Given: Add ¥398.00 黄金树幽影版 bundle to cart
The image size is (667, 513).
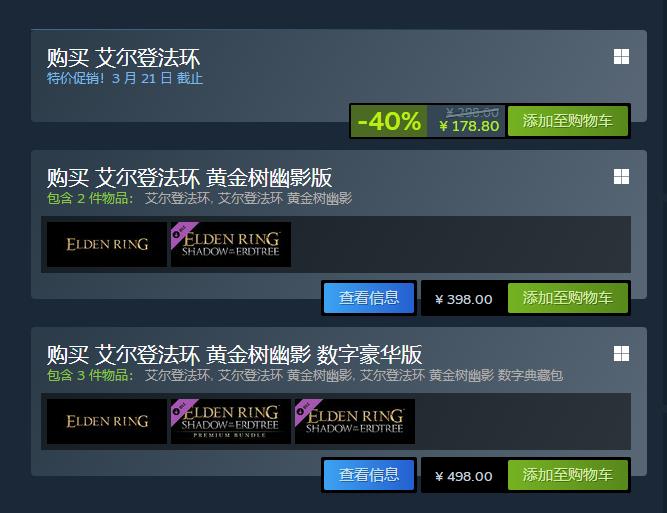Looking at the screenshot, I should [567, 298].
